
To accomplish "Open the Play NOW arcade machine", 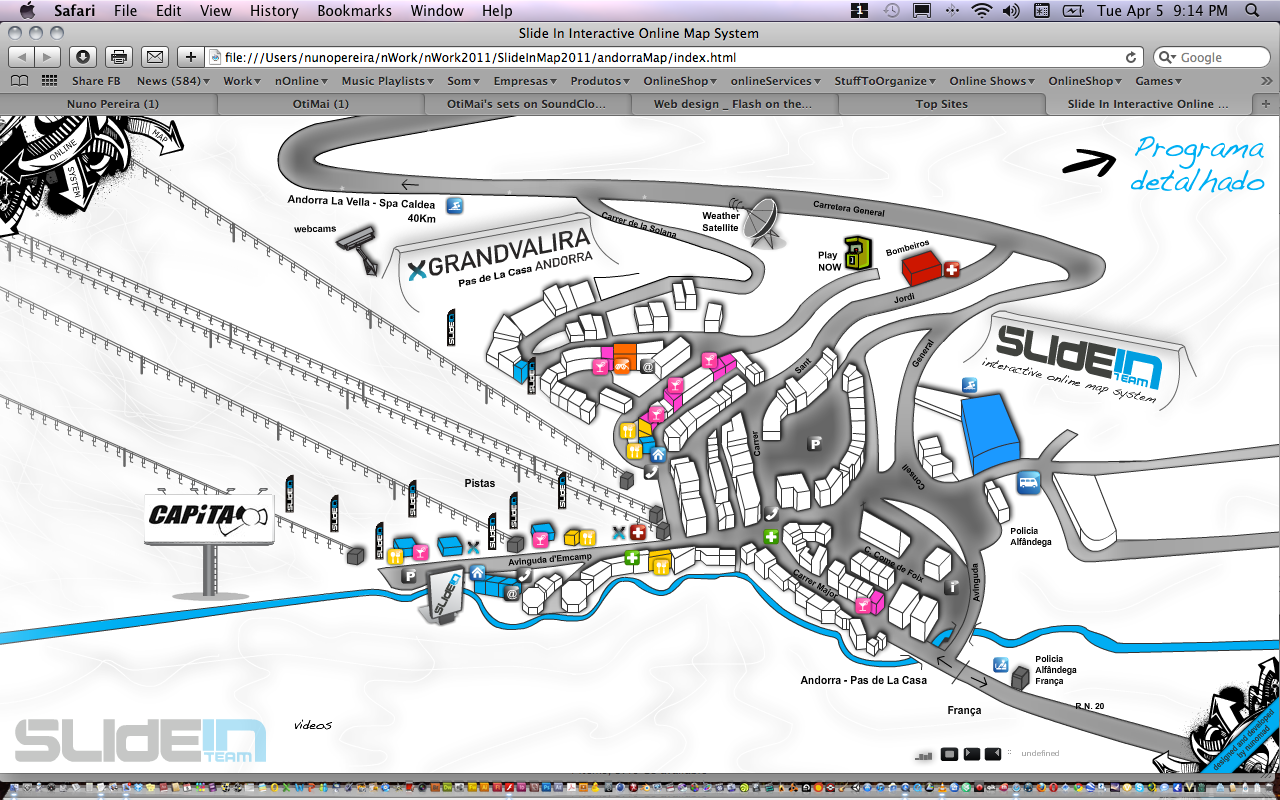I will pyautogui.click(x=857, y=254).
